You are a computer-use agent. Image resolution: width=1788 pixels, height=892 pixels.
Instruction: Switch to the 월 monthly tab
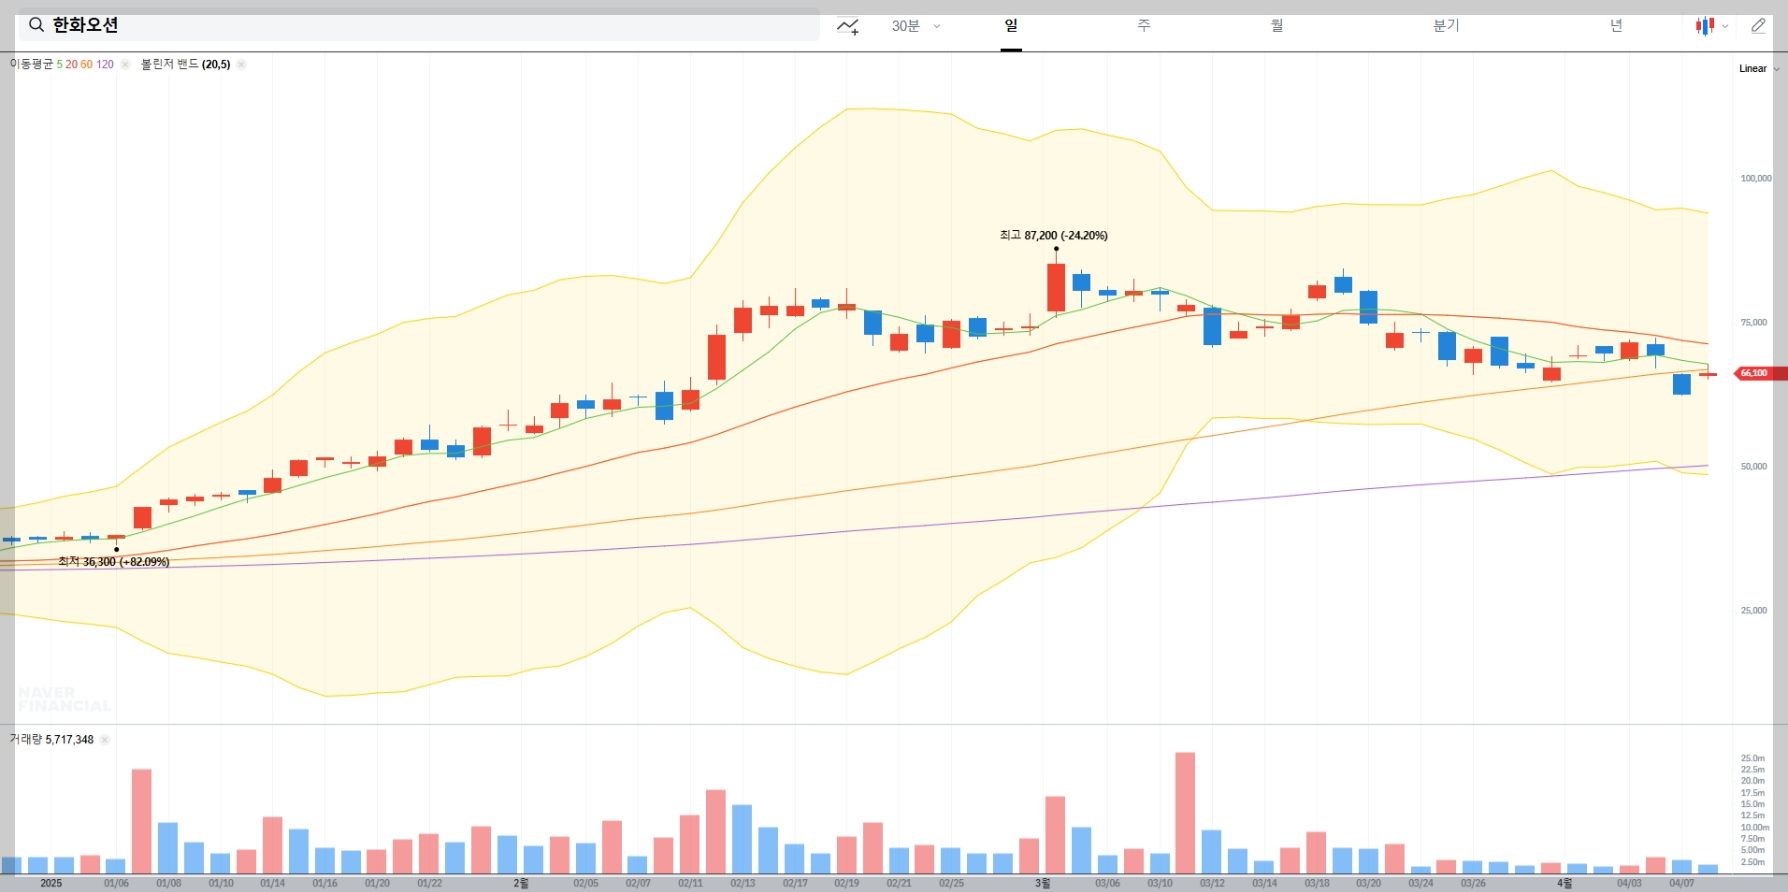click(x=1277, y=26)
